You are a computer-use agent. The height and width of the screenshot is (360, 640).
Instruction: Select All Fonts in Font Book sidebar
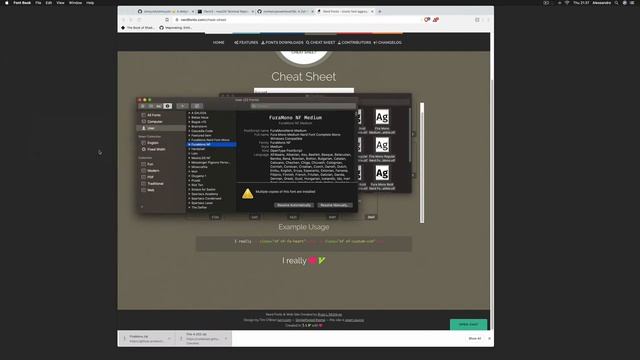pyautogui.click(x=154, y=115)
